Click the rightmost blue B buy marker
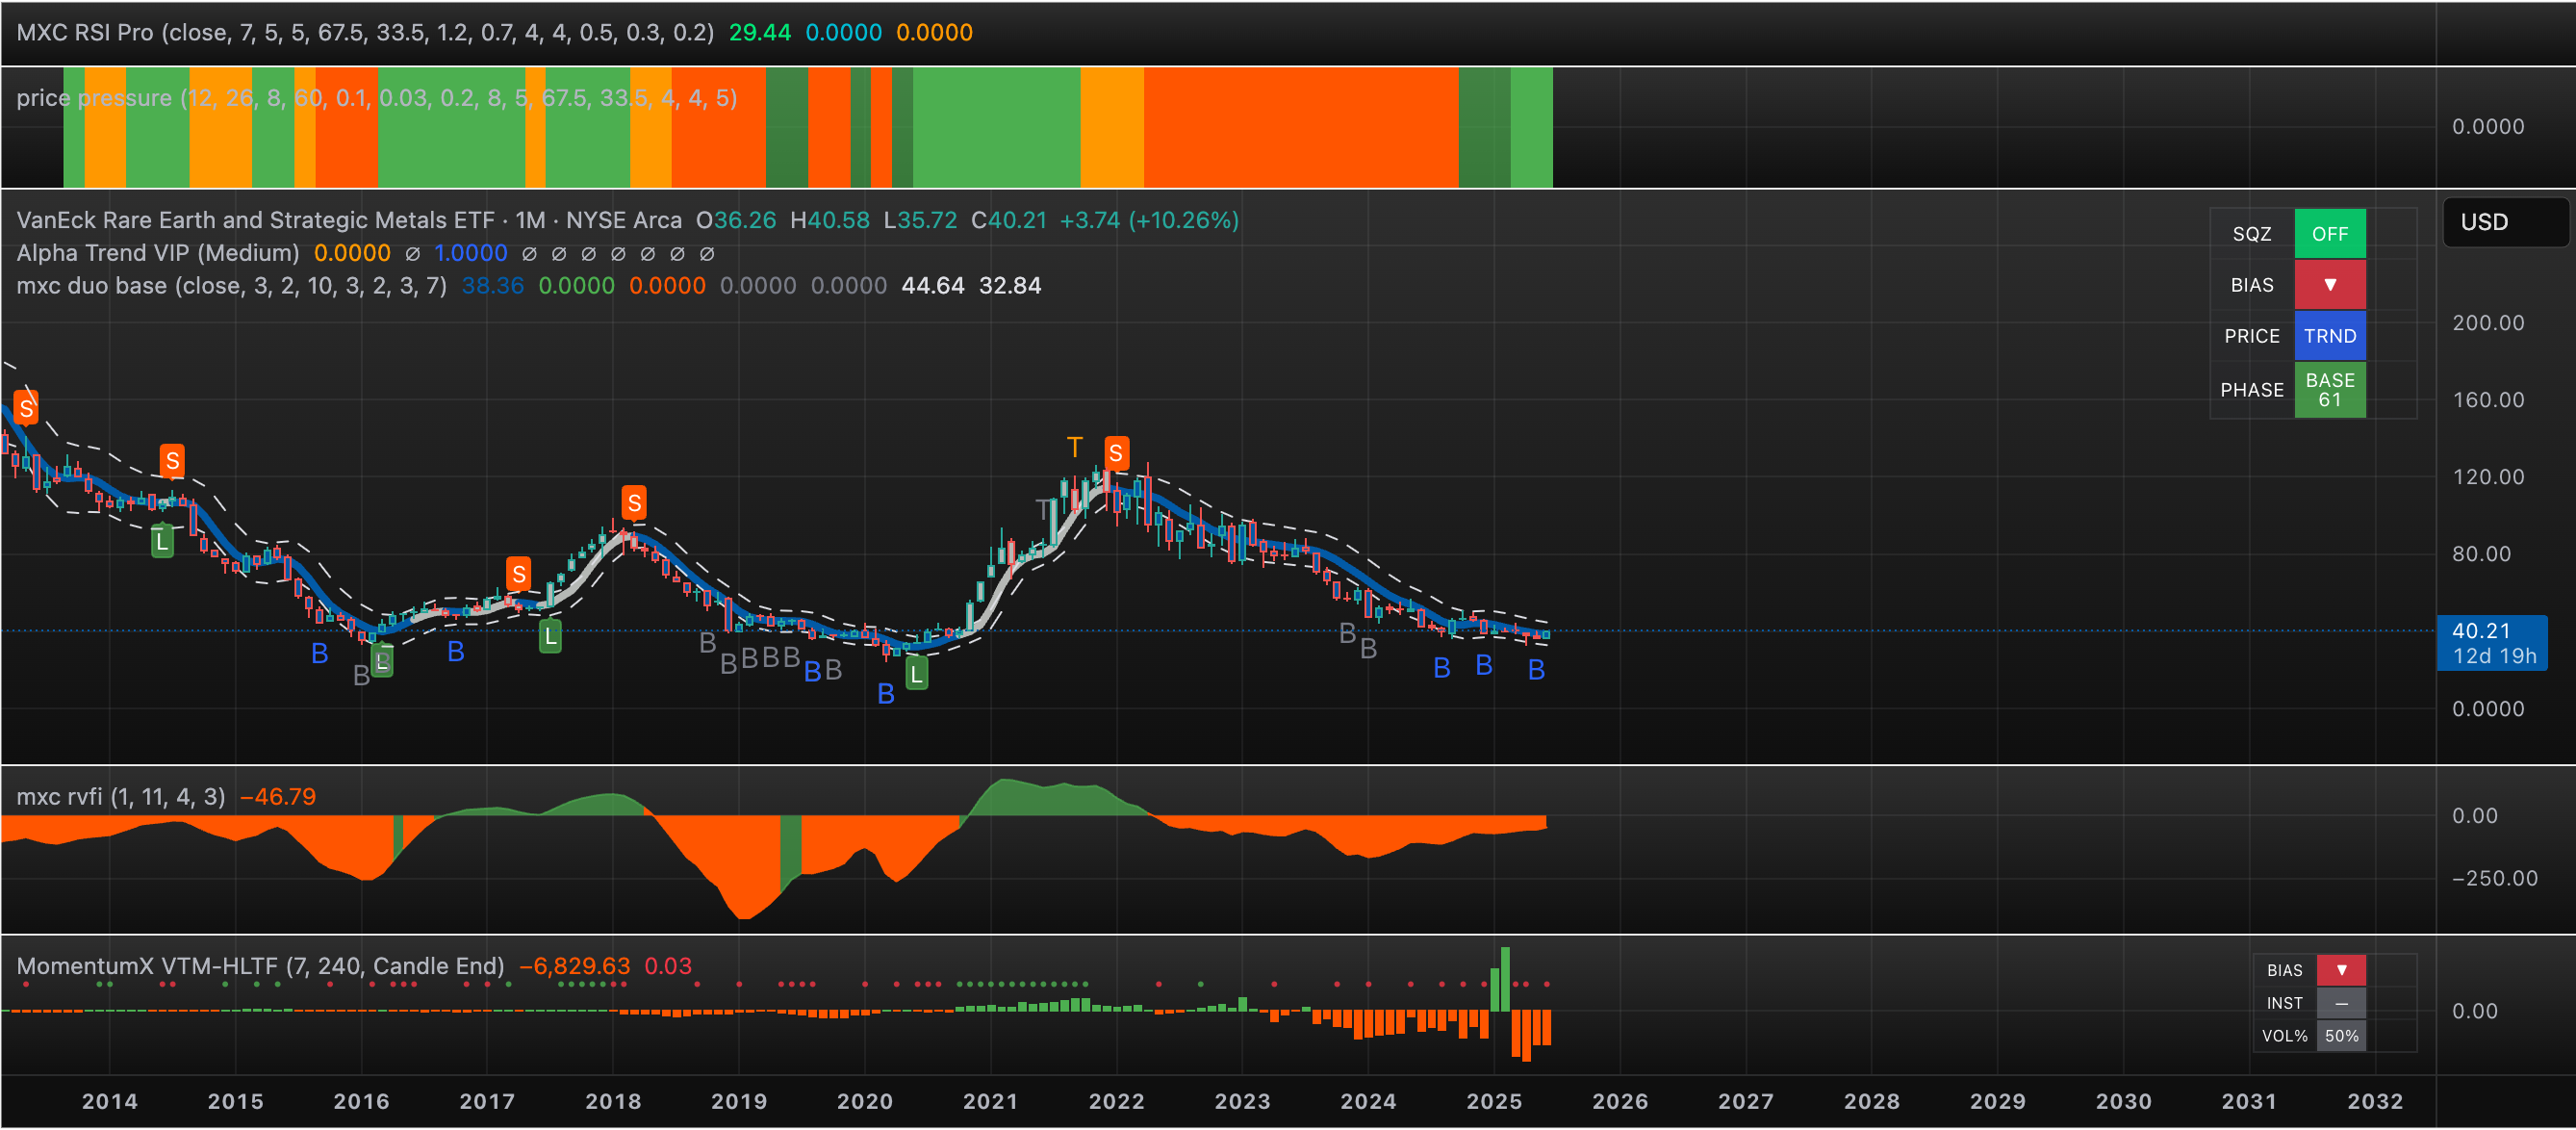 point(1536,670)
